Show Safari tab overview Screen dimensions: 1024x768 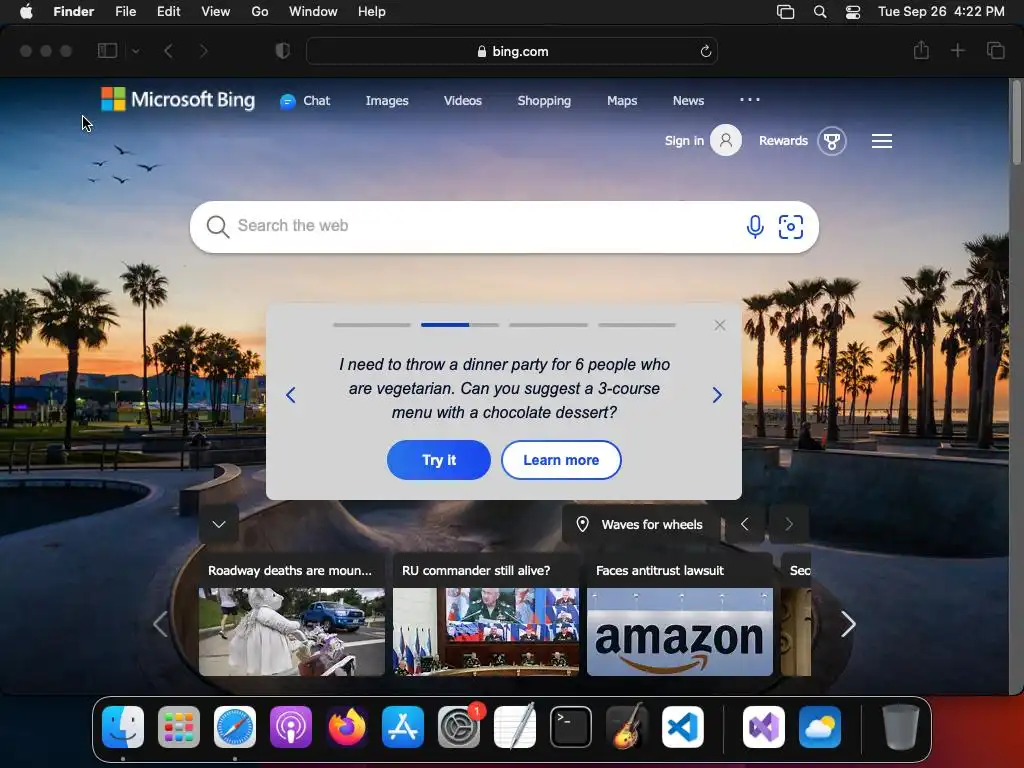click(x=995, y=50)
